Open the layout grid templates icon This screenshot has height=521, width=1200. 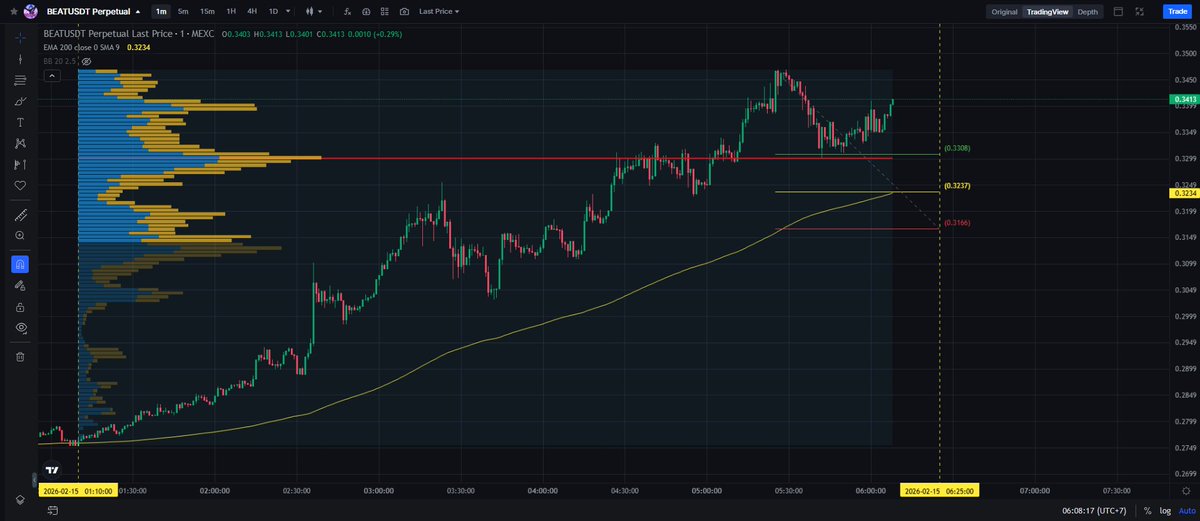[x=384, y=11]
